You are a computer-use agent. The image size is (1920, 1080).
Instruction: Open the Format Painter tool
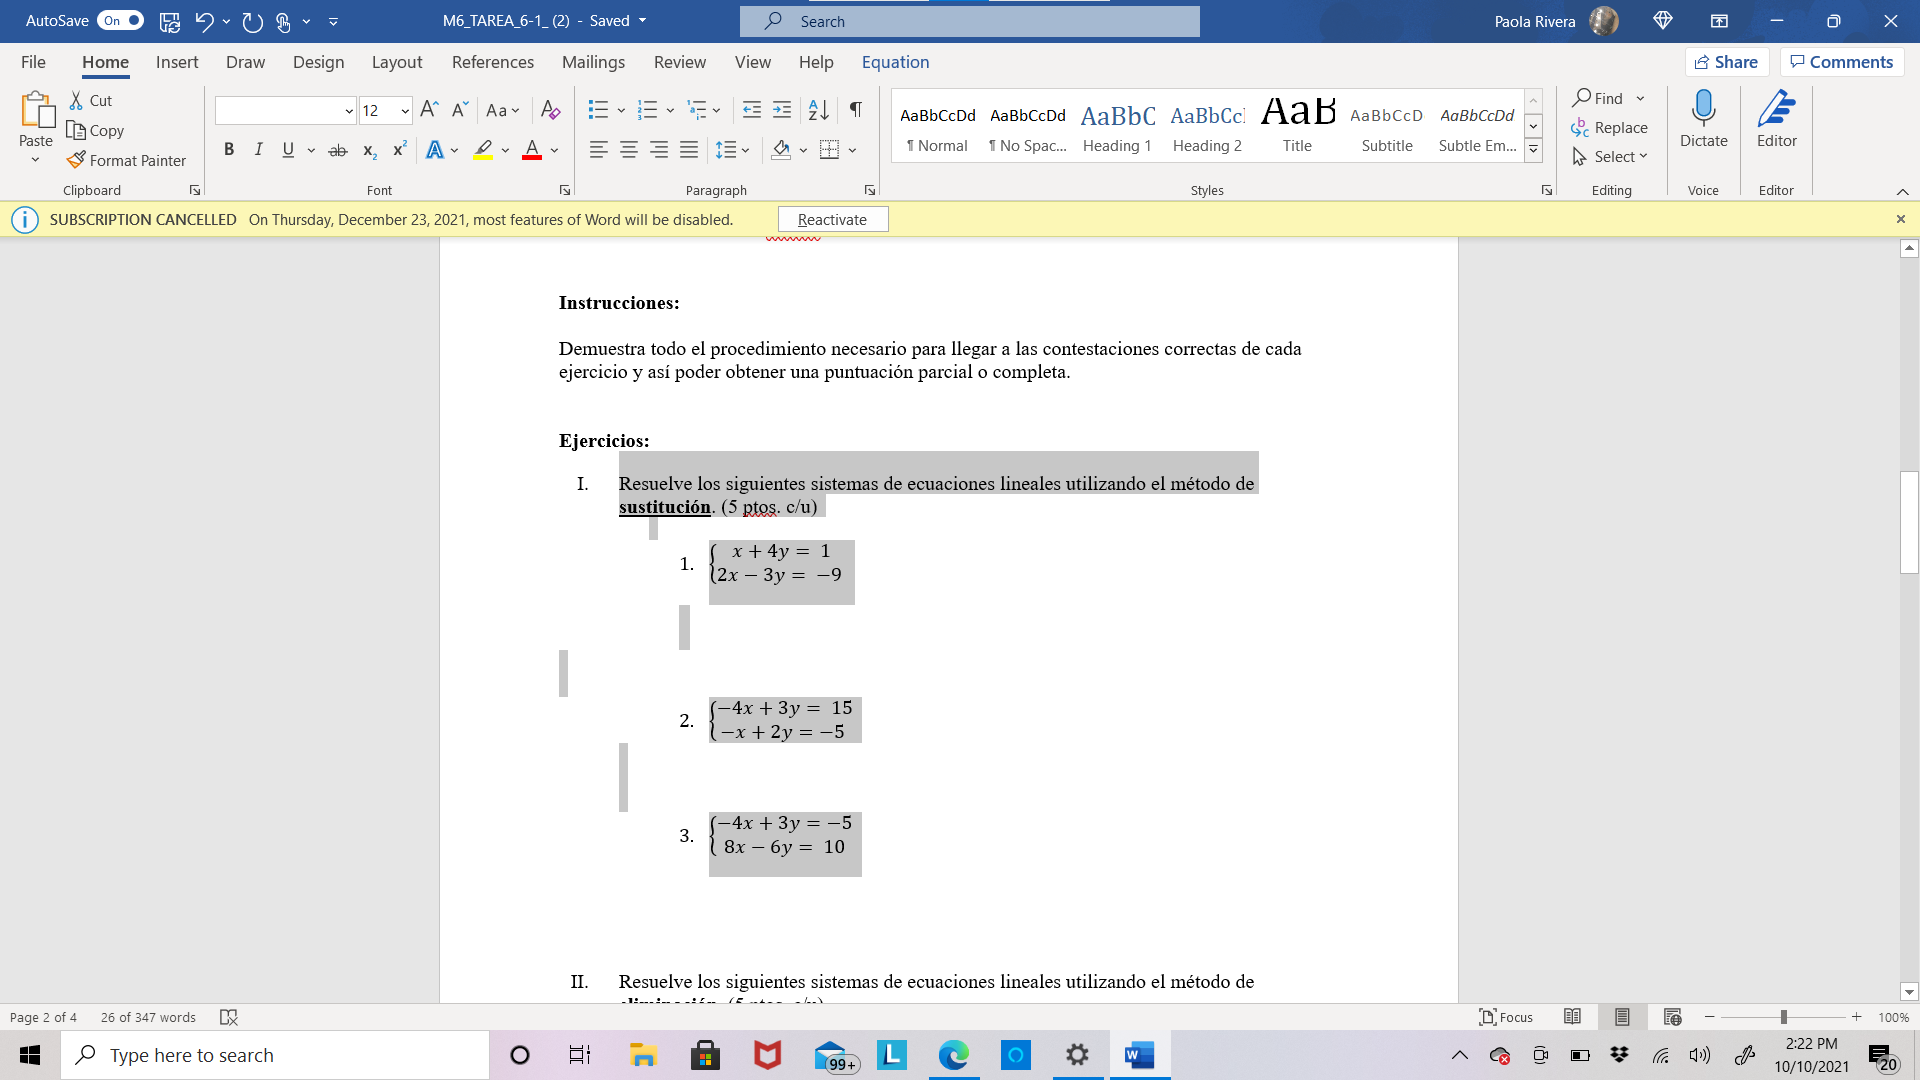coord(126,160)
